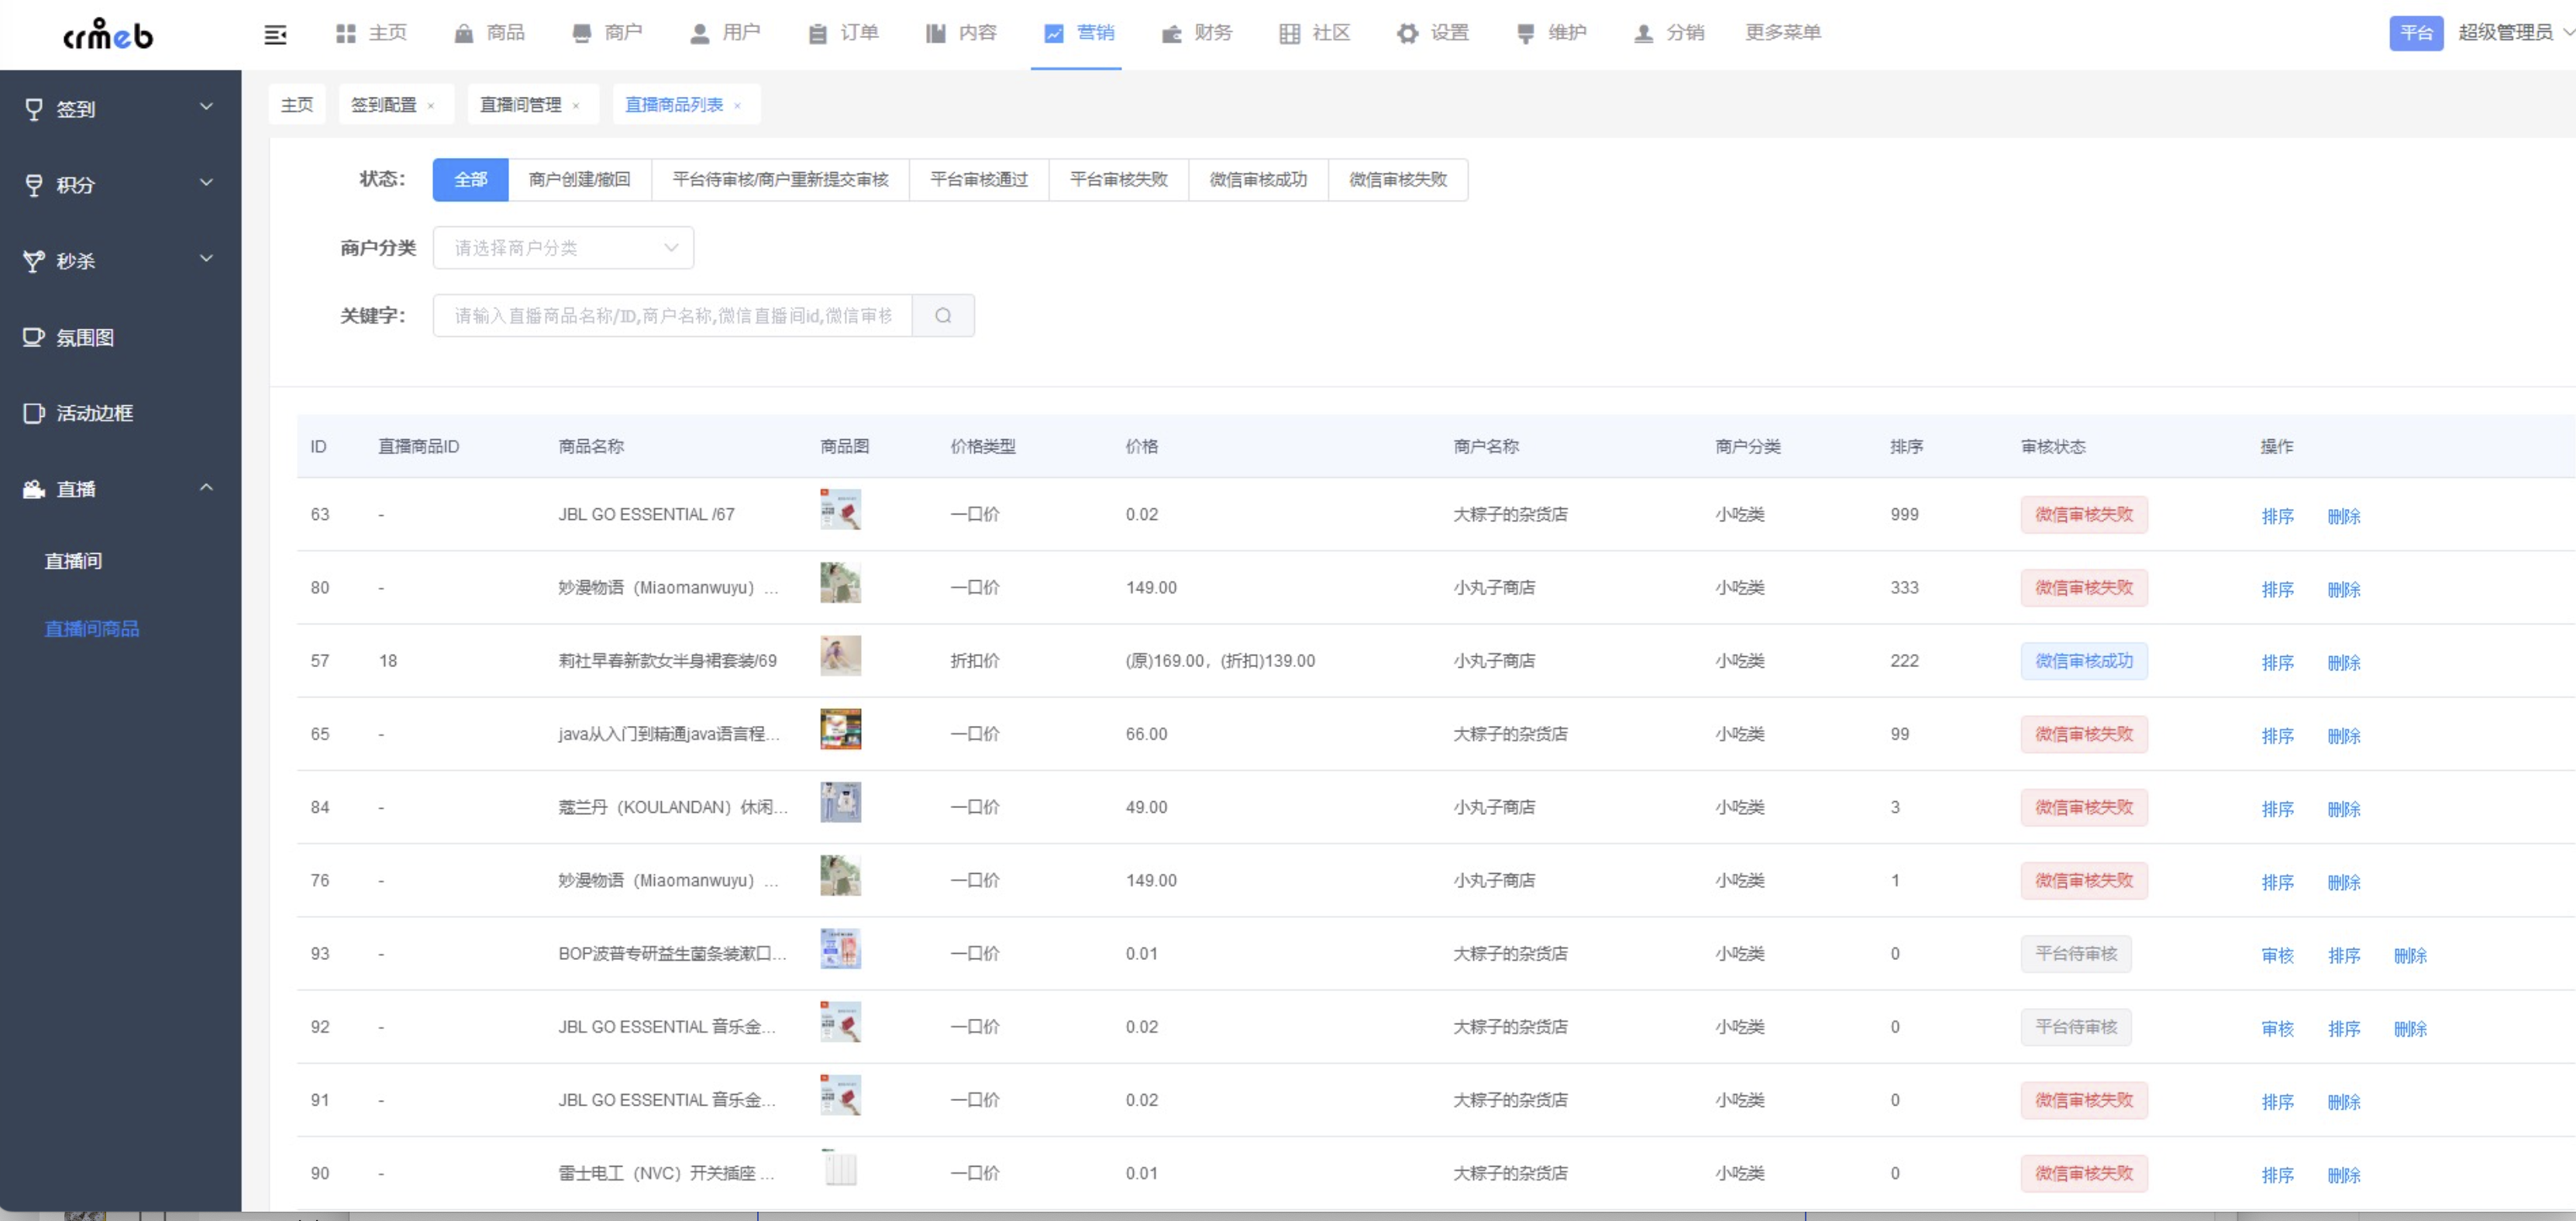
Task: Select the 全部 status filter
Action: [470, 180]
